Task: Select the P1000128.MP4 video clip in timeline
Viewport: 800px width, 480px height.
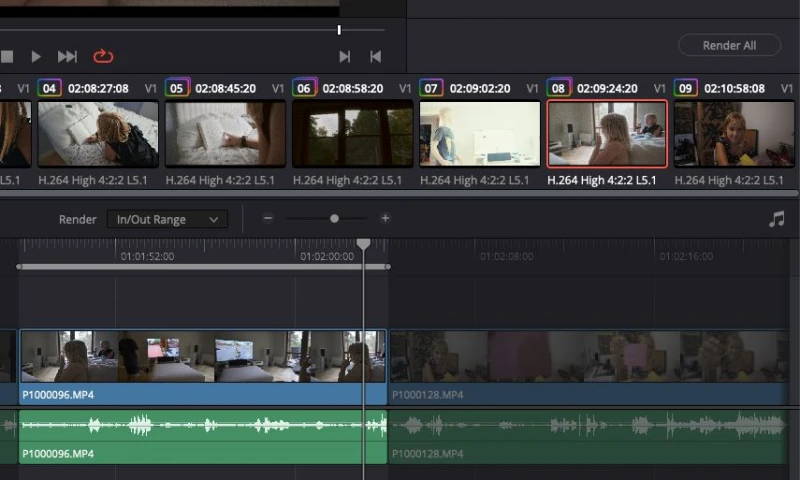Action: [x=588, y=367]
